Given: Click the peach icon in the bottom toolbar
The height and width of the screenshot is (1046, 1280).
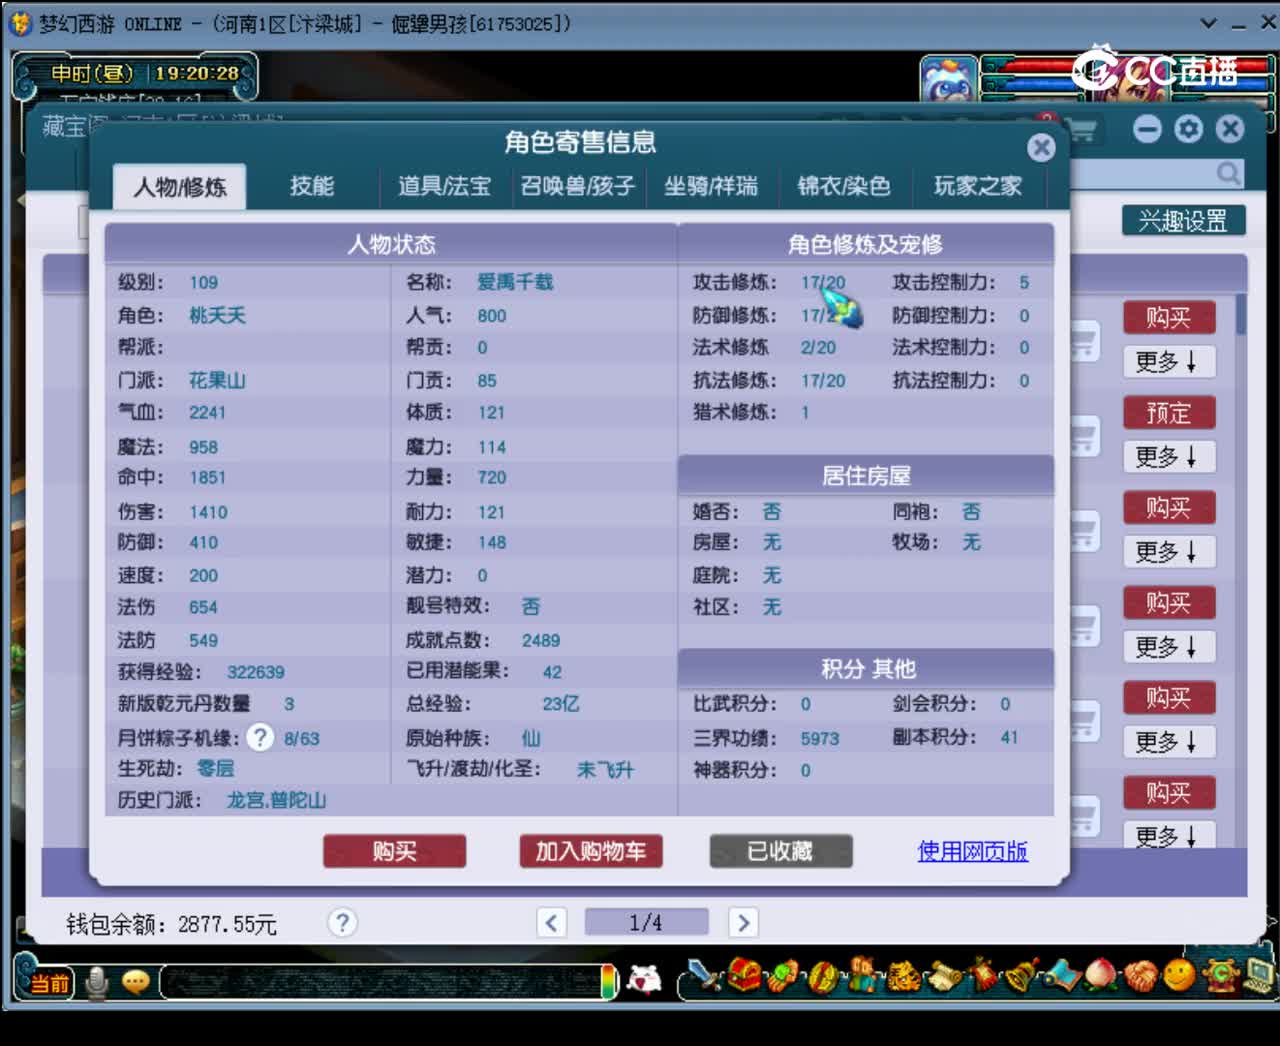Looking at the screenshot, I should click(x=1100, y=976).
